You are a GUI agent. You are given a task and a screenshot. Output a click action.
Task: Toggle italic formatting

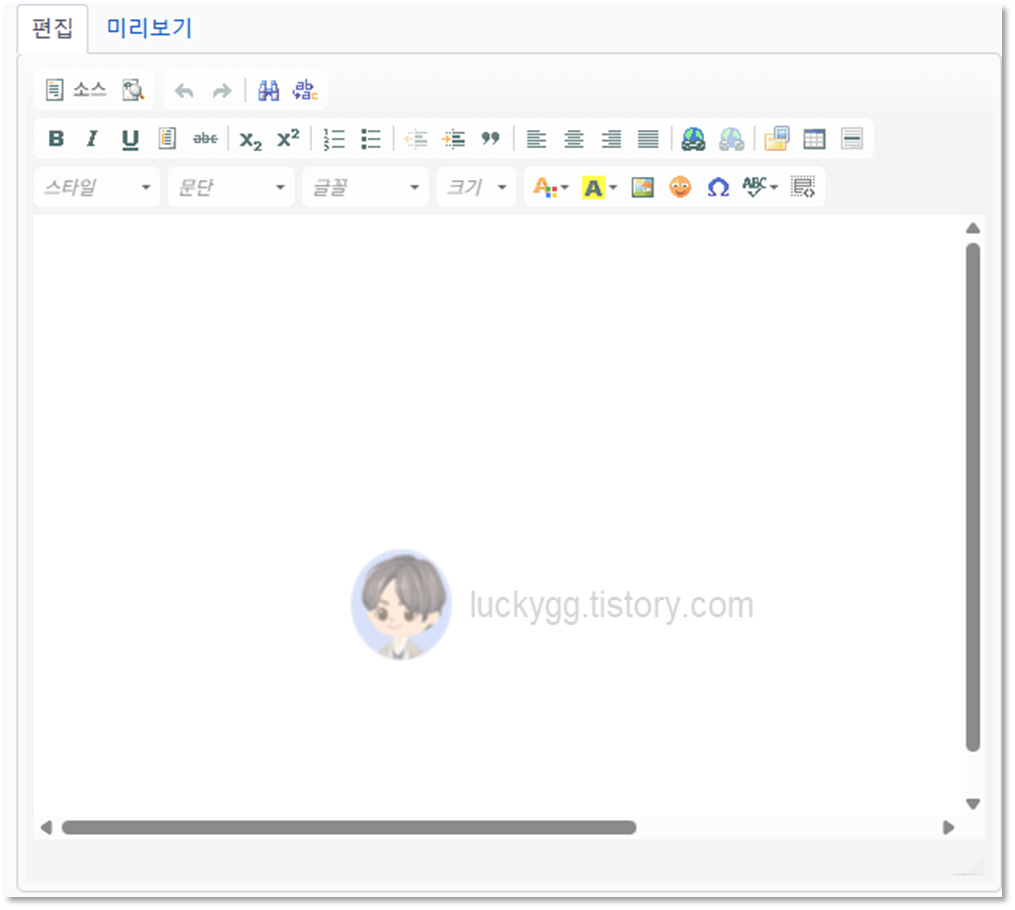coord(93,139)
